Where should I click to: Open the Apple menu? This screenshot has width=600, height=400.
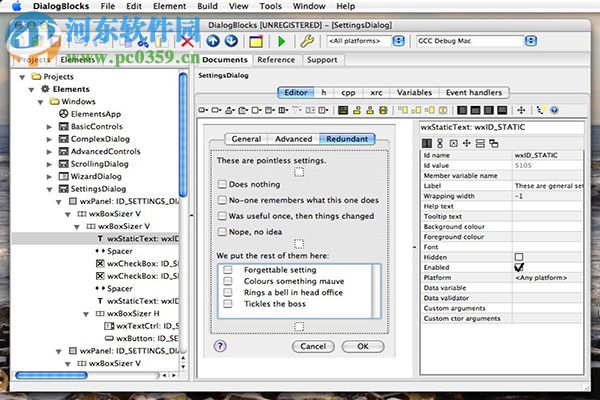[x=16, y=6]
